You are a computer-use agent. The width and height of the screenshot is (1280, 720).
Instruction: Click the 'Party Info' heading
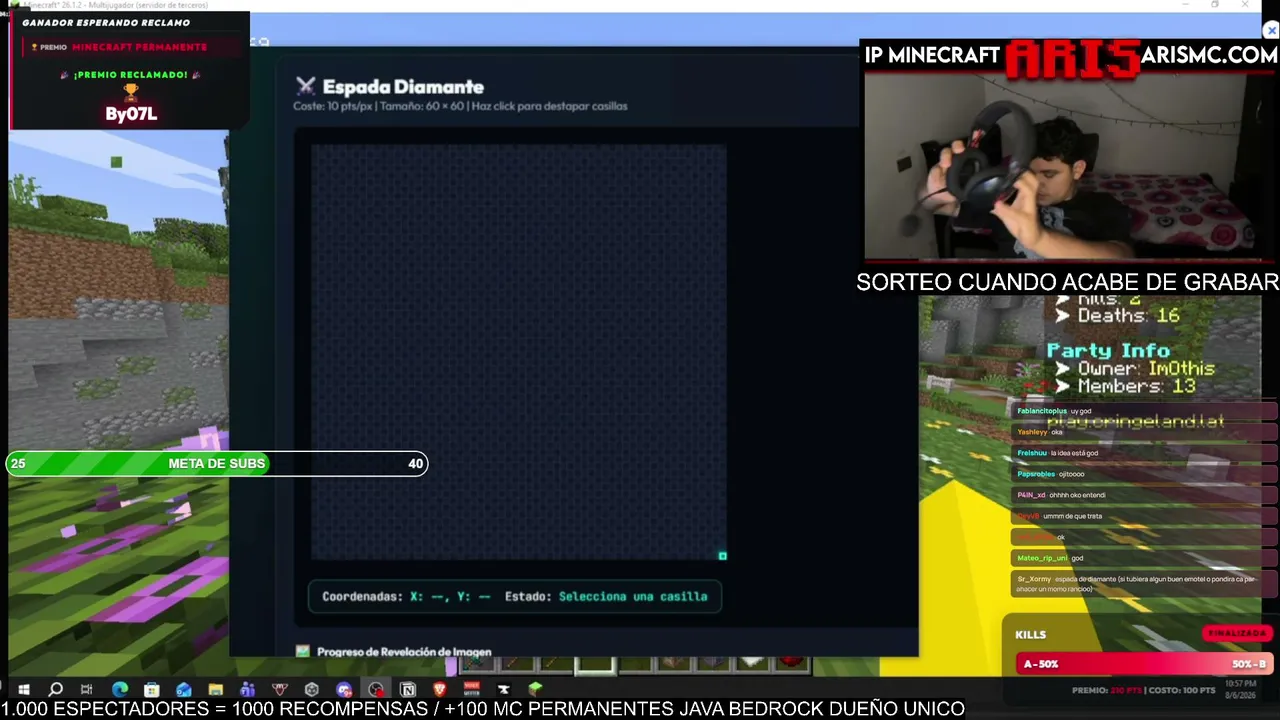[x=1108, y=351]
